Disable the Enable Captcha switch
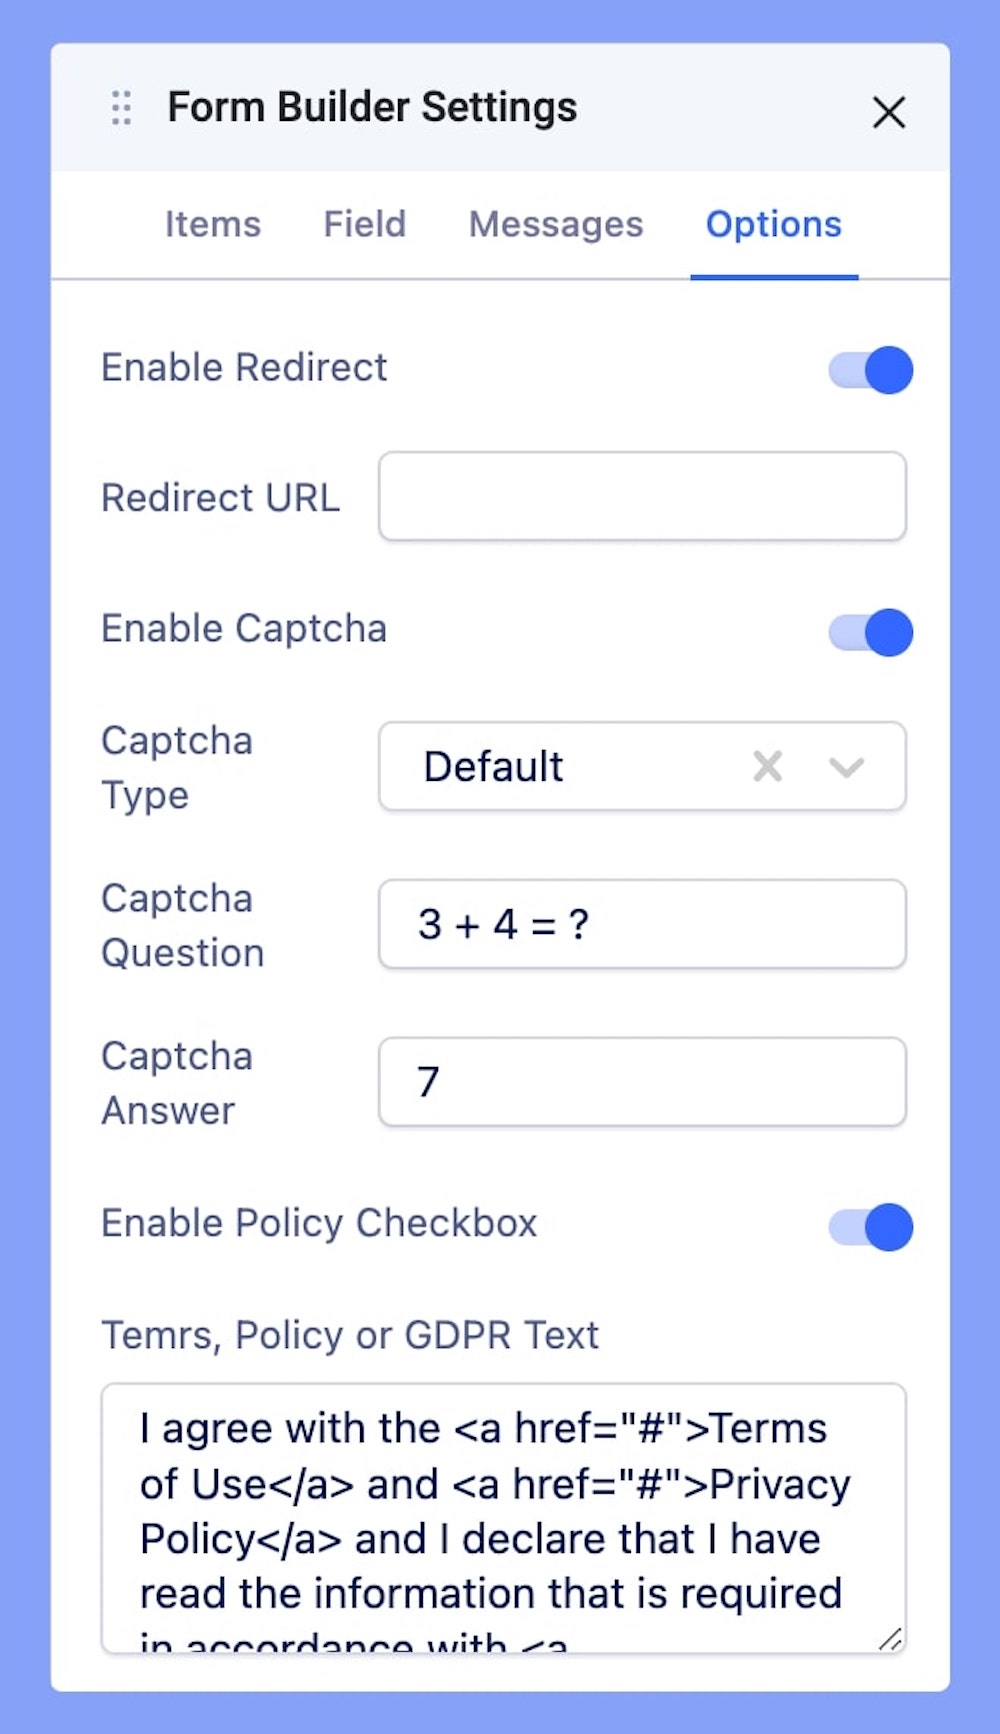The image size is (1000, 1734). click(870, 632)
